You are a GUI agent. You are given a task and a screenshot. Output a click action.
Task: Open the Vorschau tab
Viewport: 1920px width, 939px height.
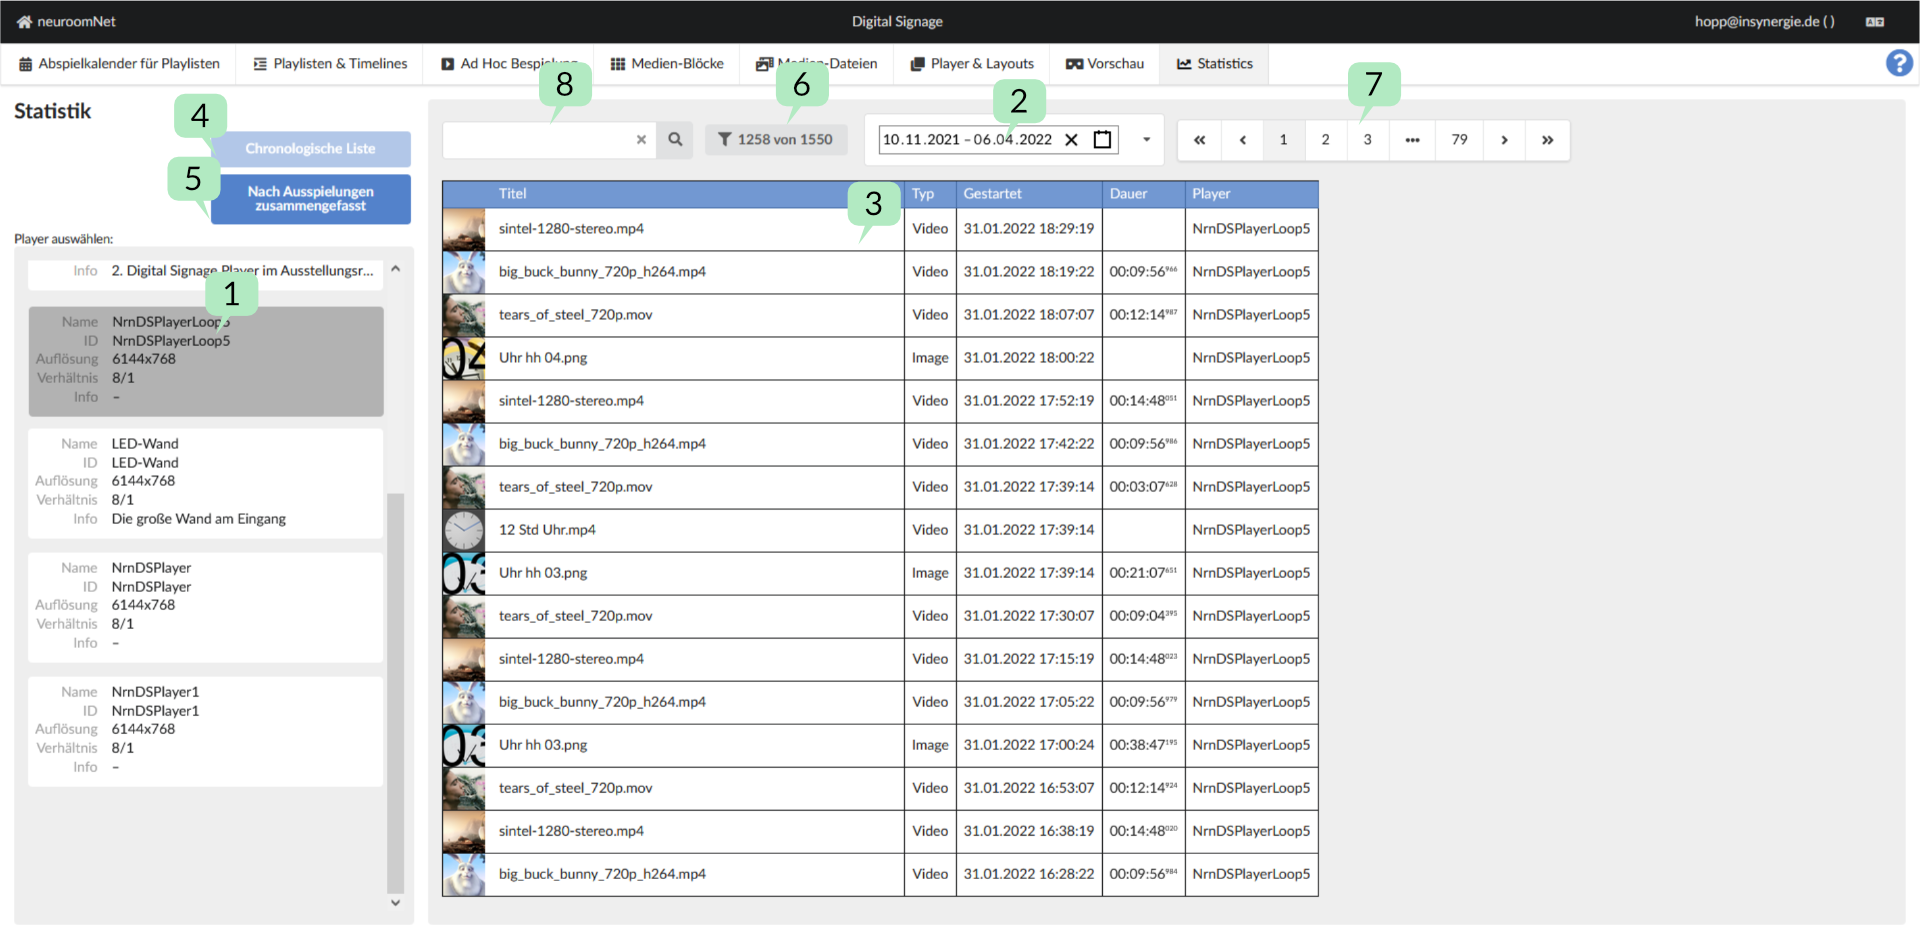coord(1104,63)
